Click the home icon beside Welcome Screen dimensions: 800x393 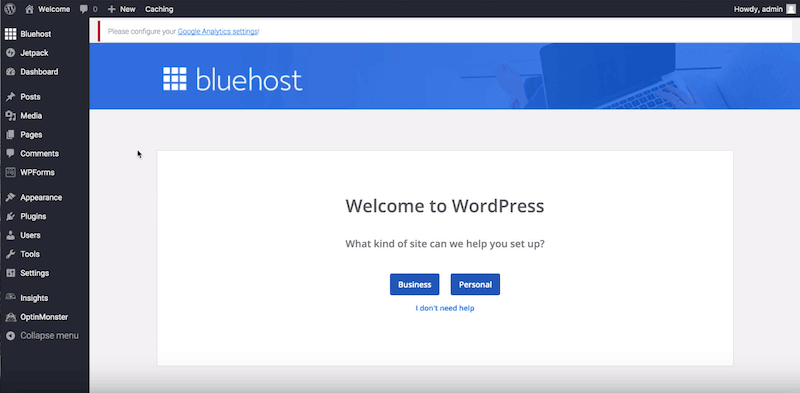pos(29,9)
